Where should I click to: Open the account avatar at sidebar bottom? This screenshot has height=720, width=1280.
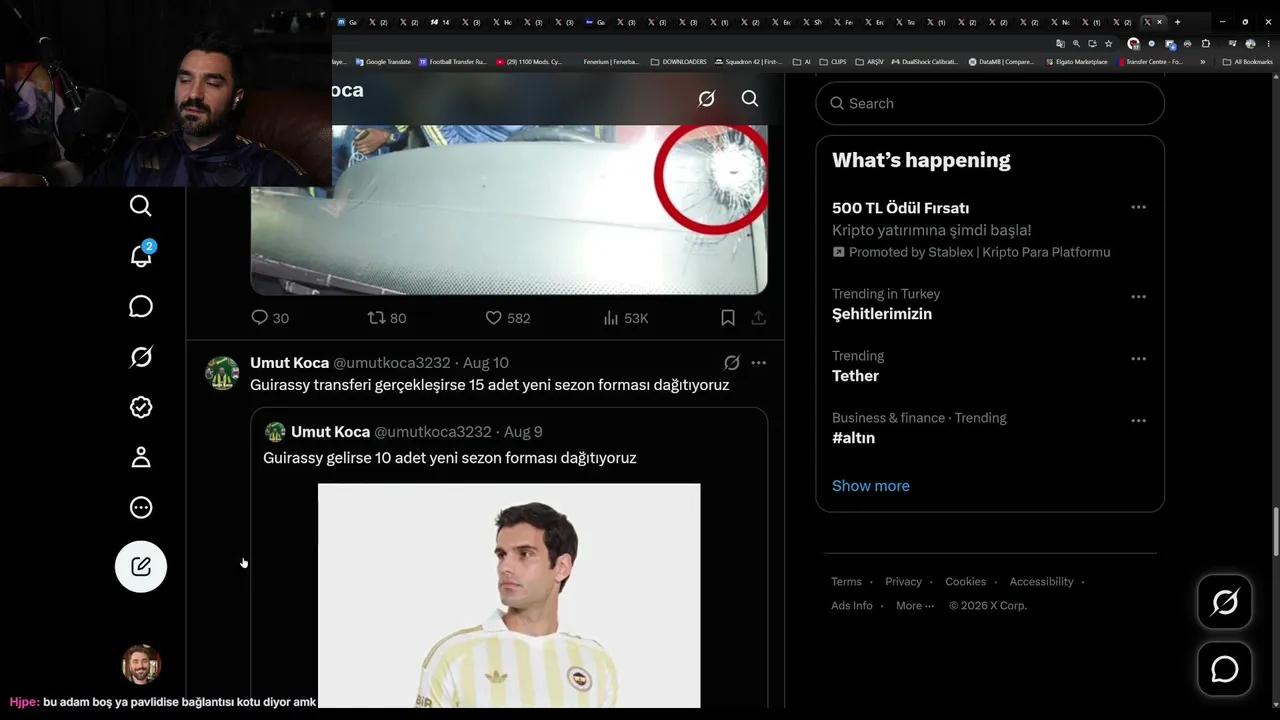click(141, 664)
